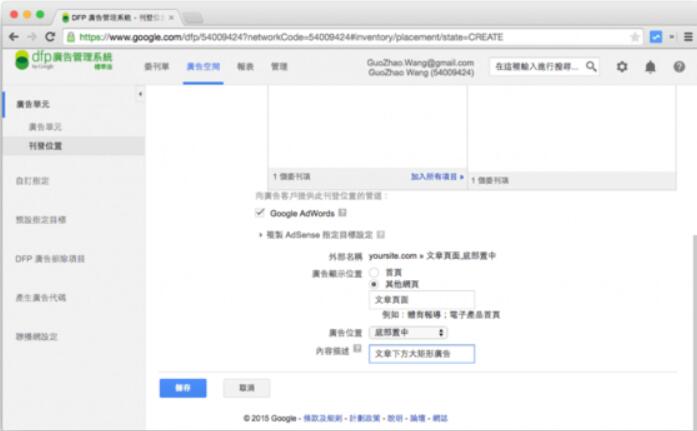Expand the 複製 AdSense 指定目標設定 section
697x431 pixels.
click(261, 234)
